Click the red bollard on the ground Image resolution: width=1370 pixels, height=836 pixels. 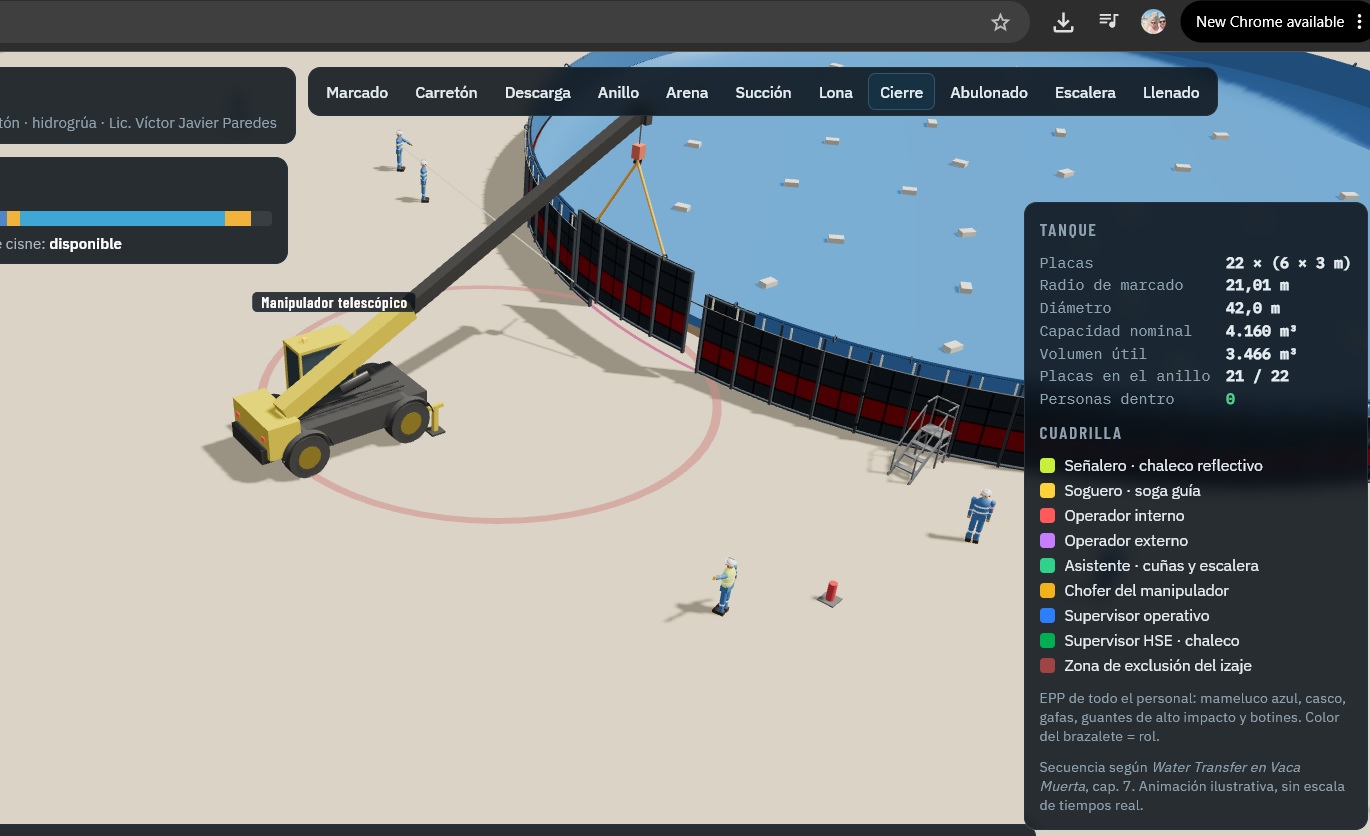coord(830,592)
